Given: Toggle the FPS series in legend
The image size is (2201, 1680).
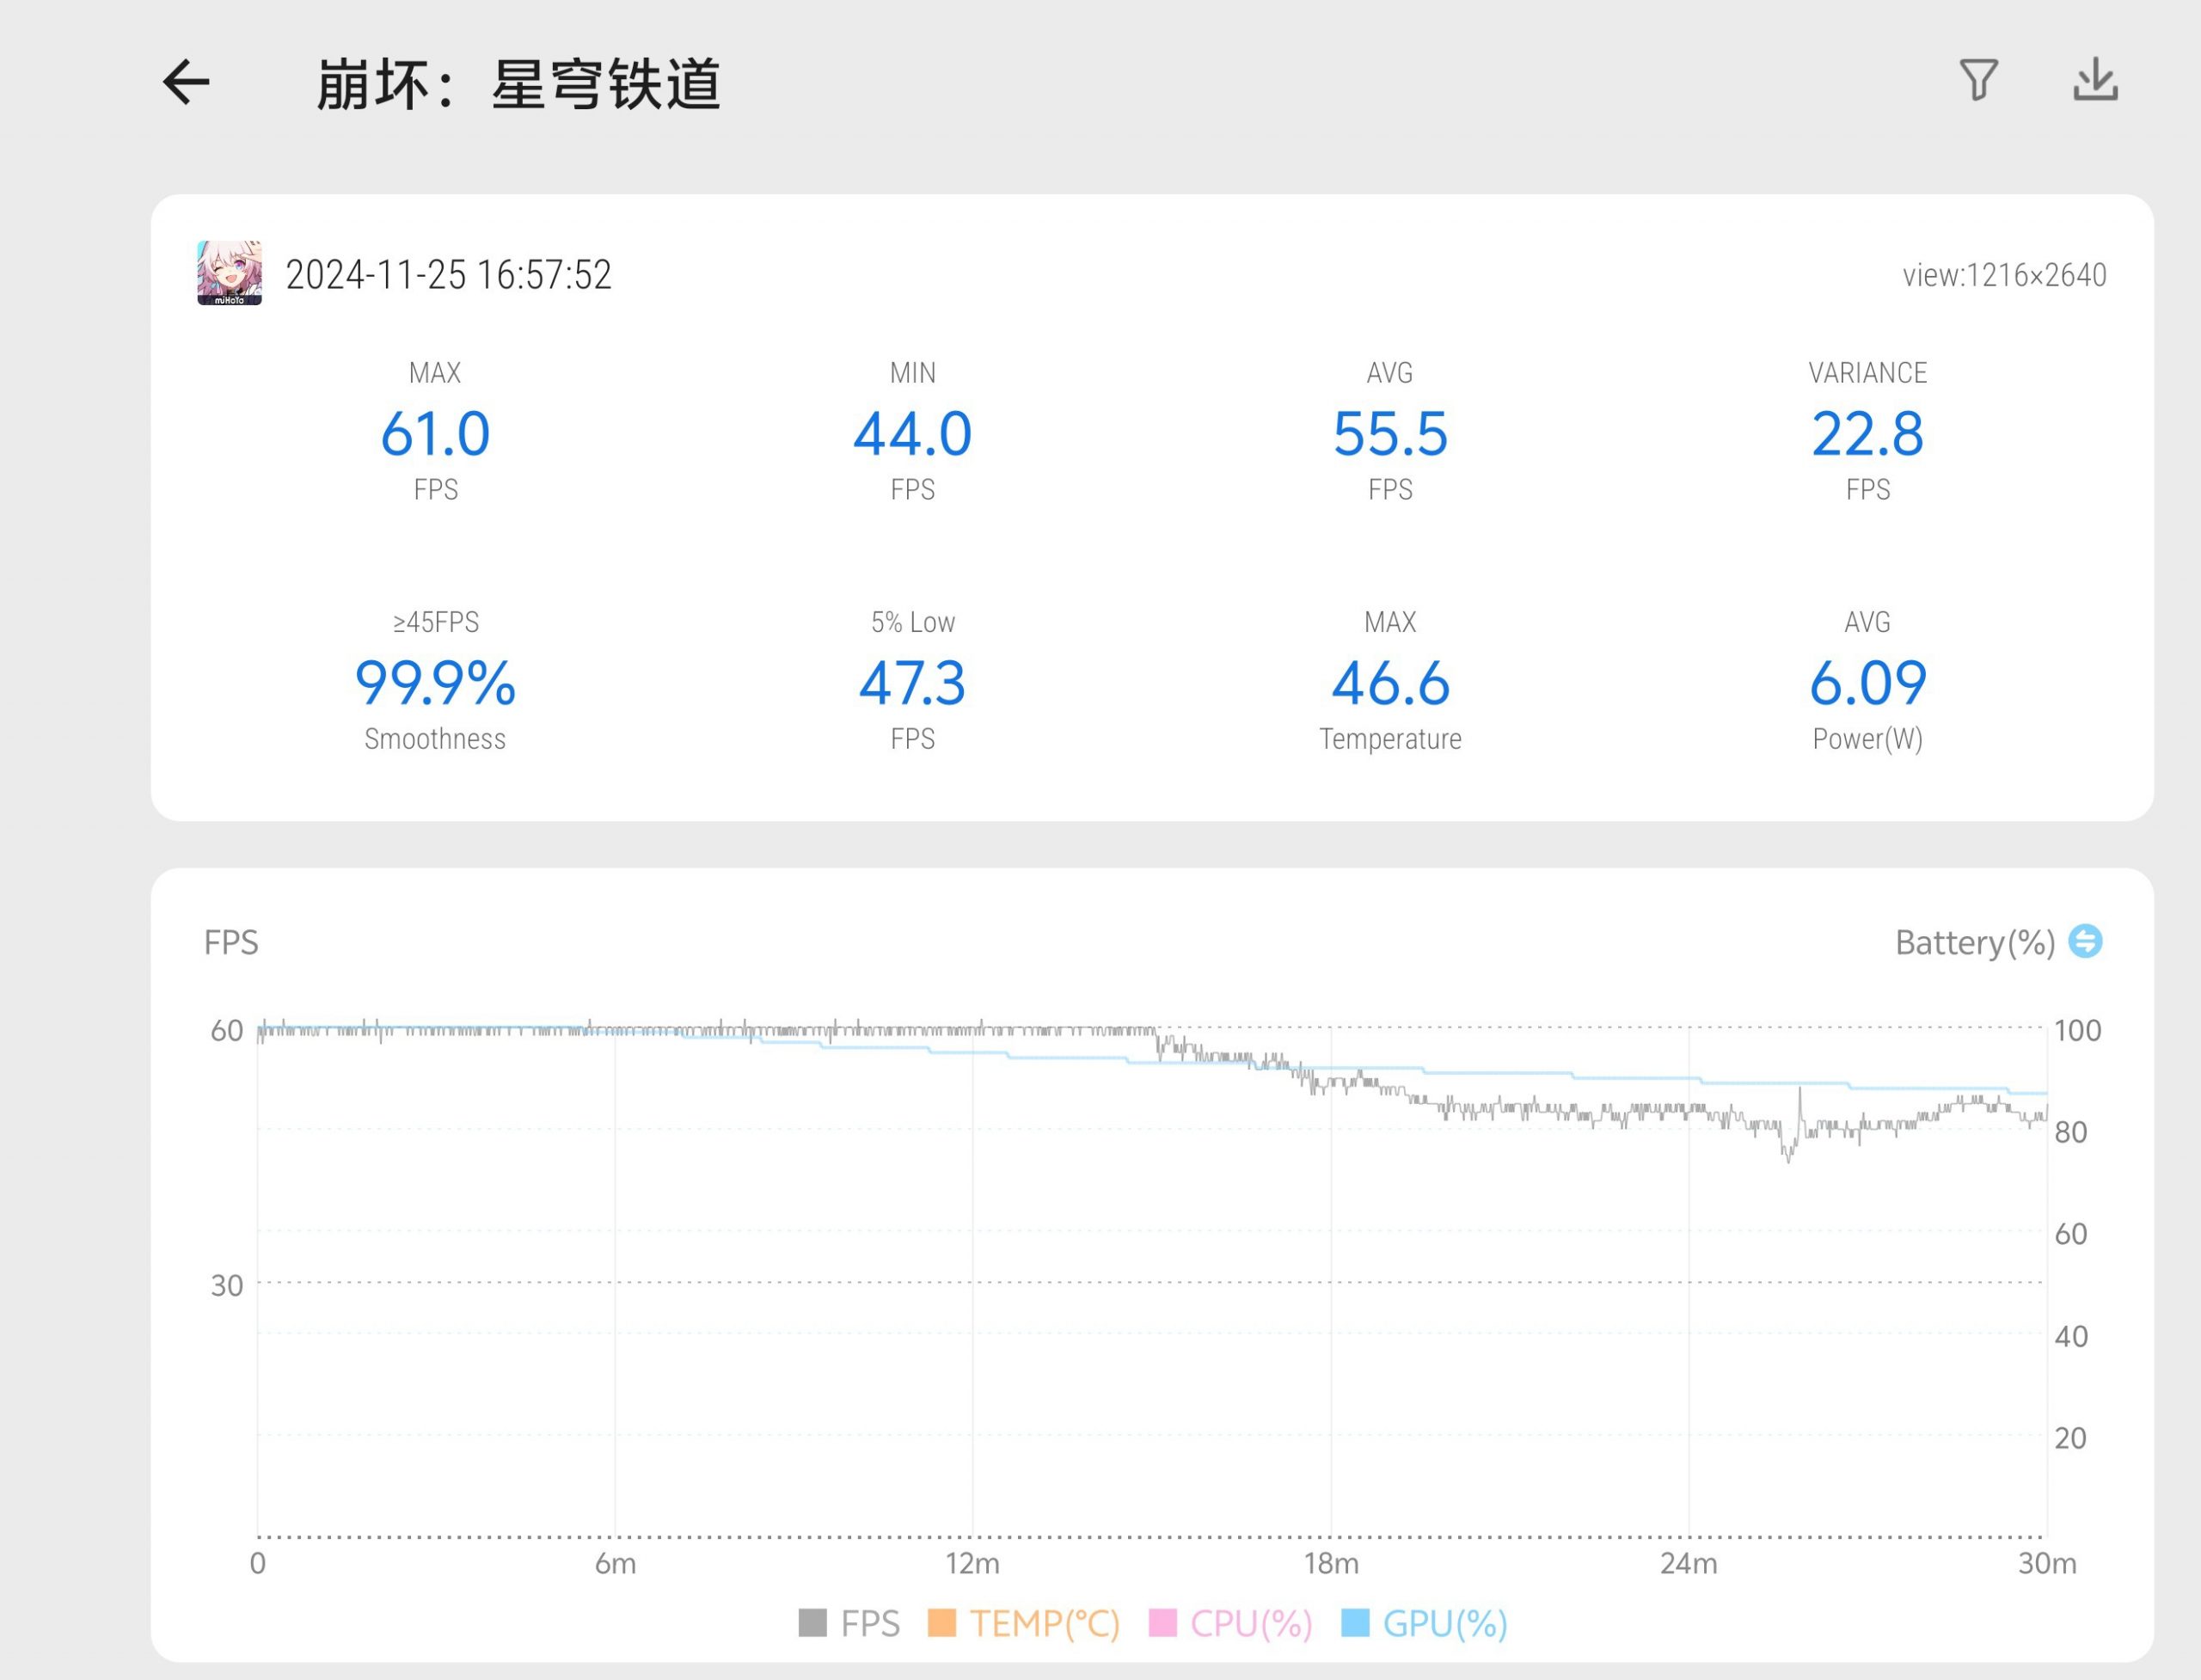Looking at the screenshot, I should pyautogui.click(x=869, y=1623).
